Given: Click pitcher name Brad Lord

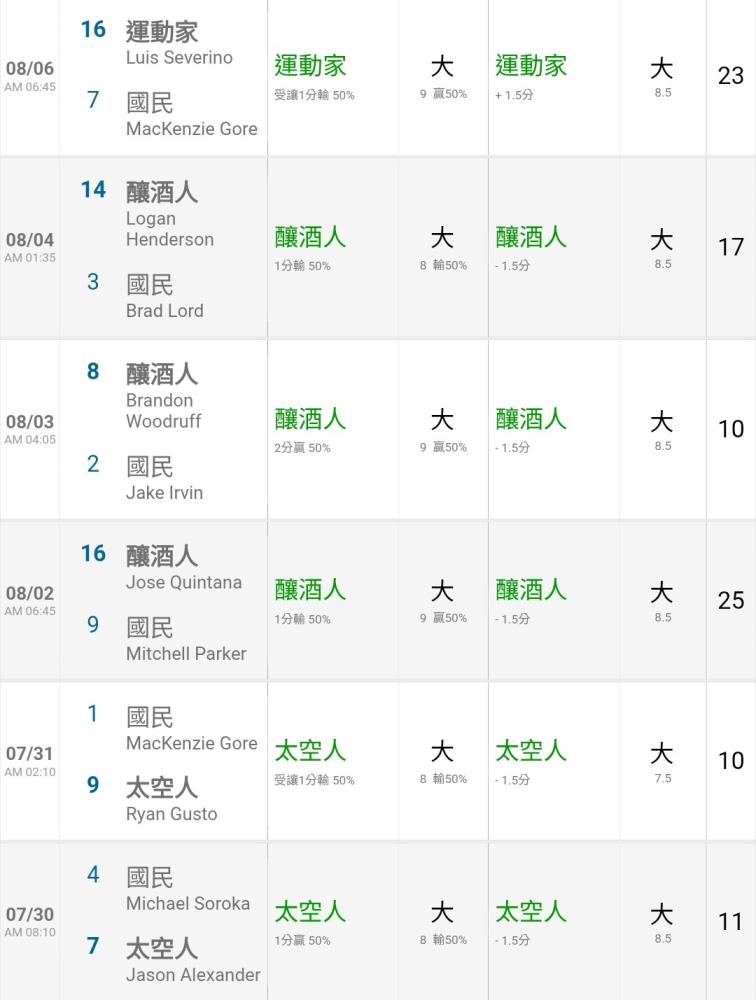Looking at the screenshot, I should click(165, 311).
